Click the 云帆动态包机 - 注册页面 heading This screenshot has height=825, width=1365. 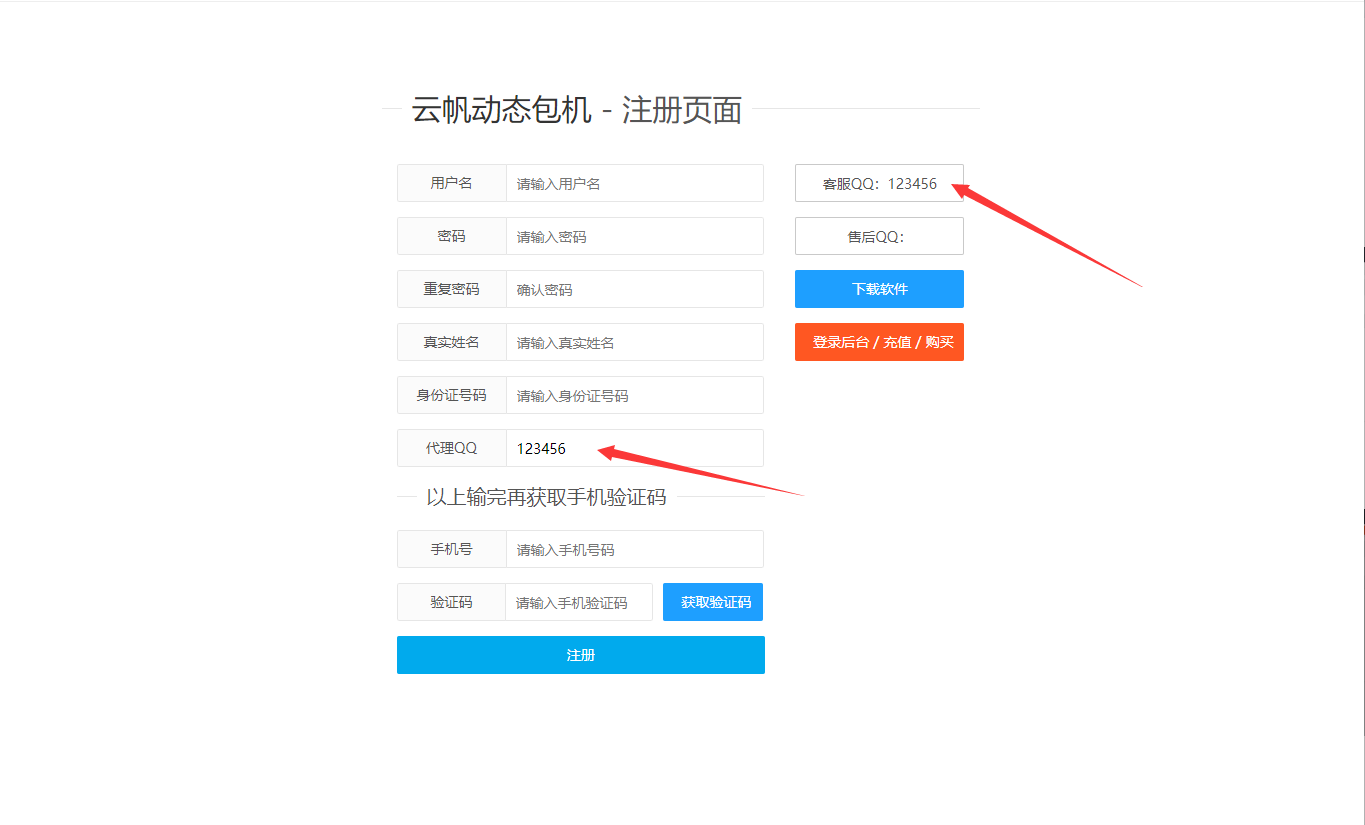coord(577,110)
